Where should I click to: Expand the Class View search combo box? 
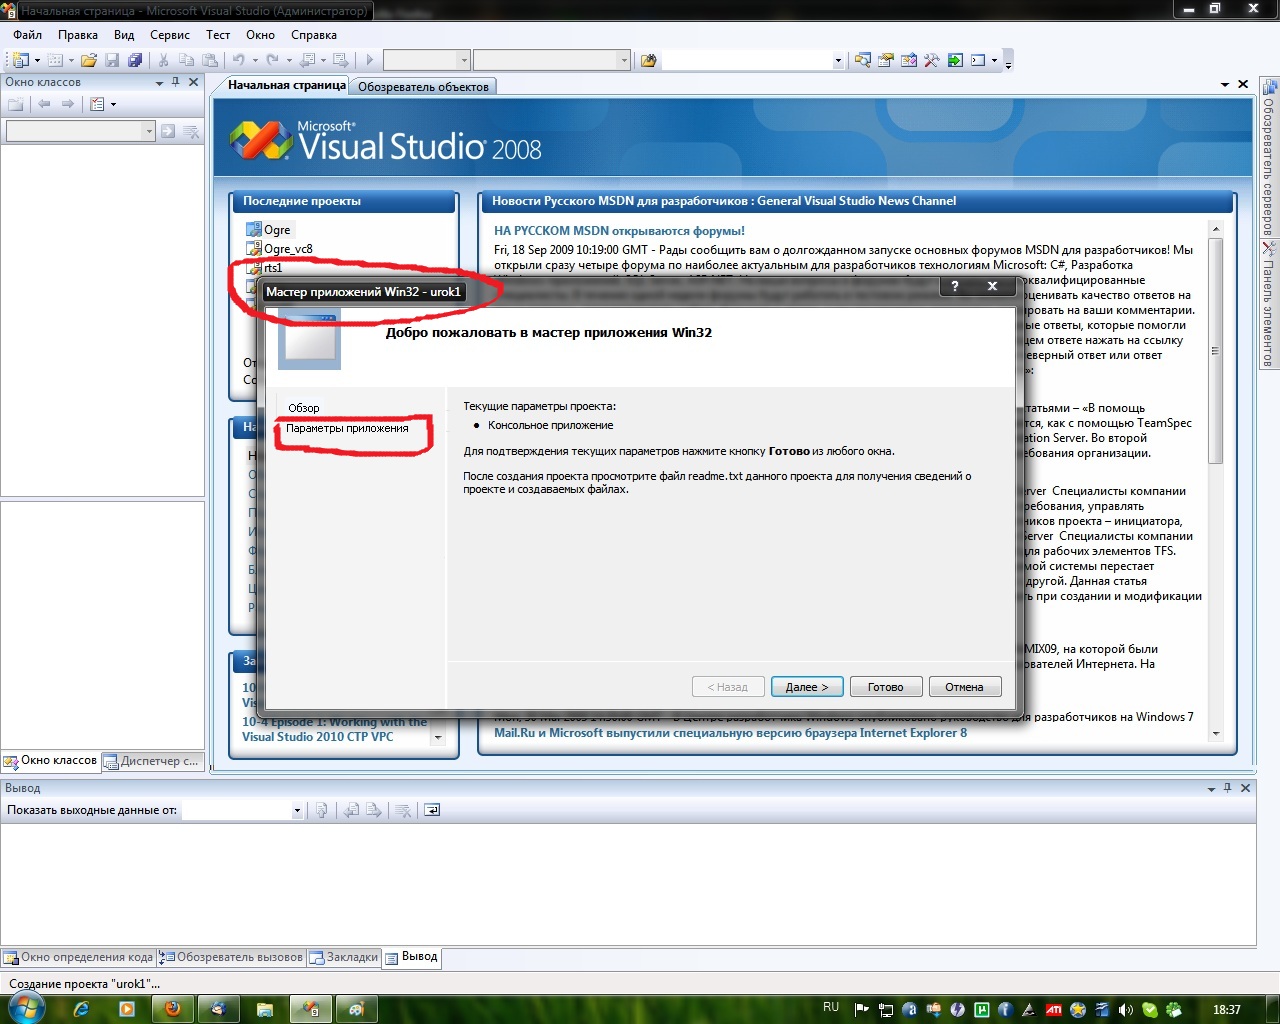pyautogui.click(x=149, y=131)
